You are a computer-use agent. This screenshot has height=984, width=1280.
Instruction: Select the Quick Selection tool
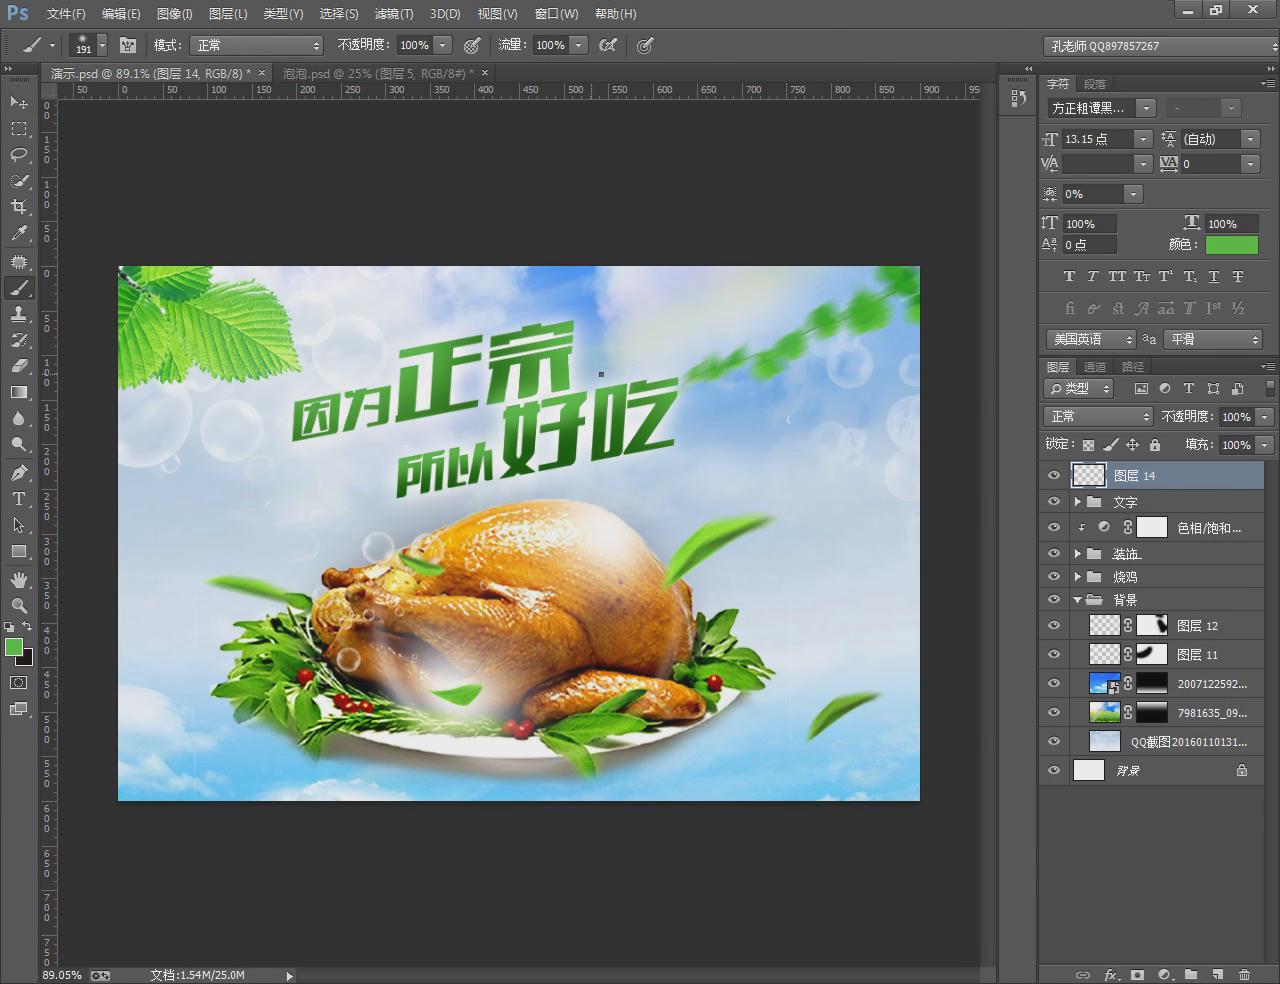[x=19, y=180]
